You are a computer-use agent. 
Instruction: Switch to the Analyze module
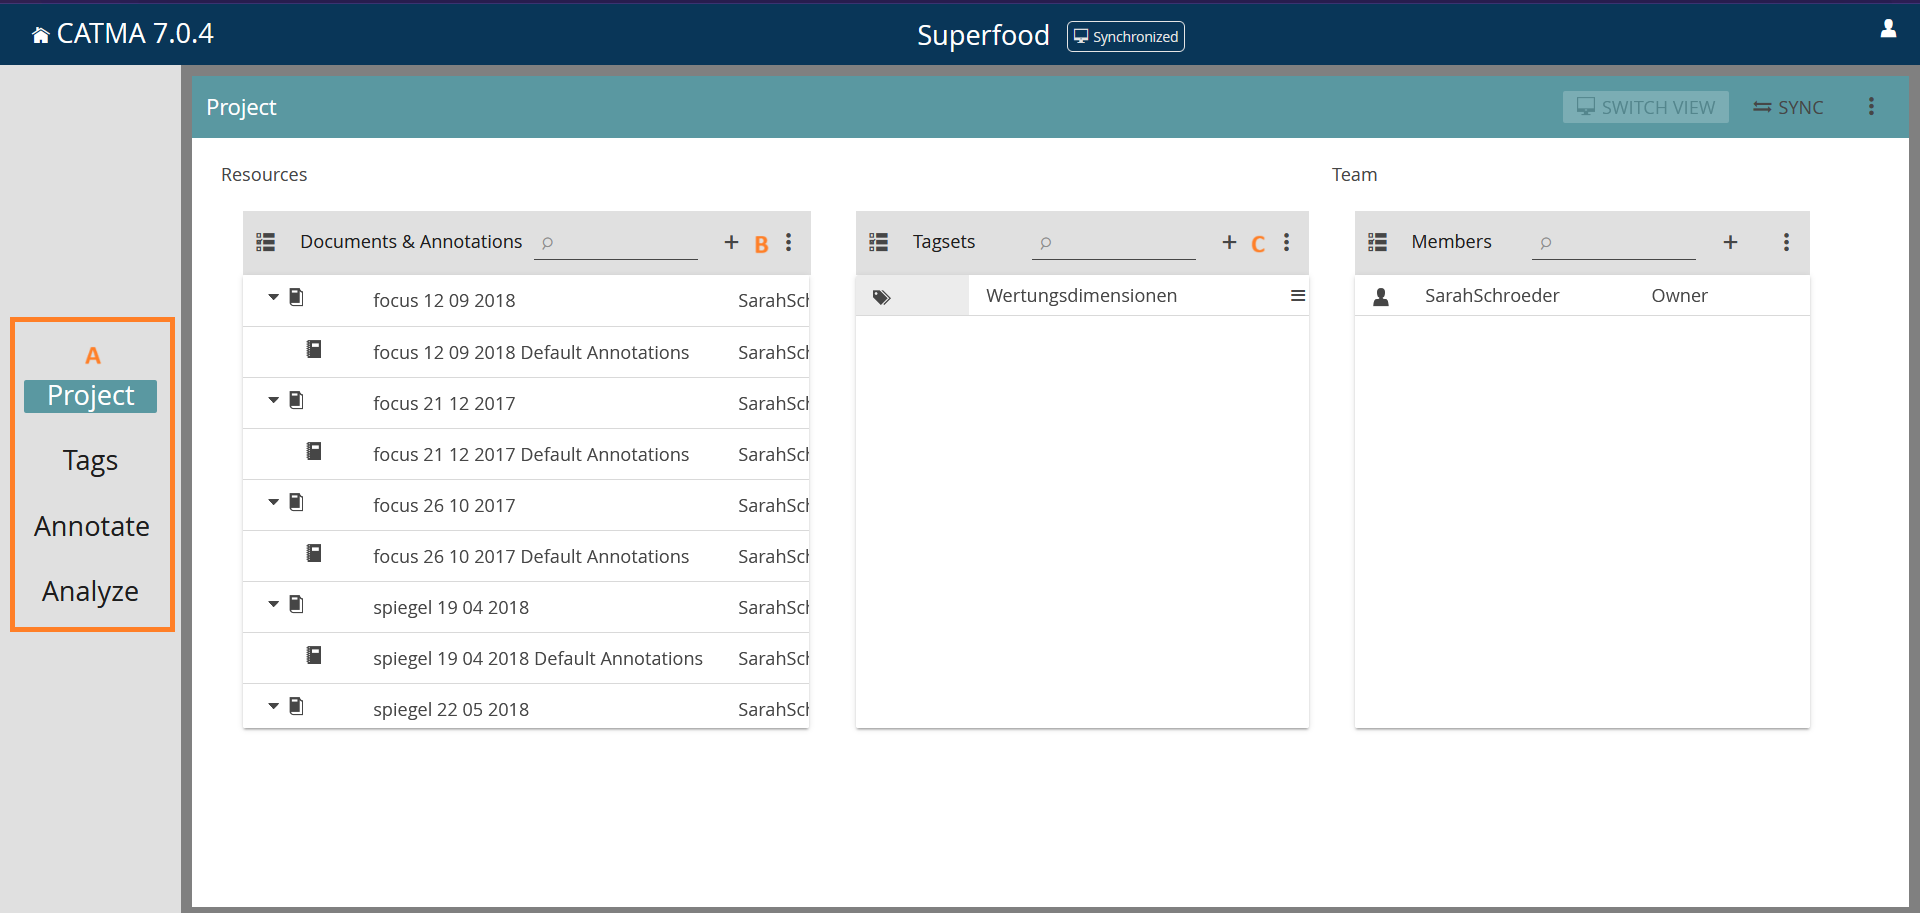tap(91, 592)
